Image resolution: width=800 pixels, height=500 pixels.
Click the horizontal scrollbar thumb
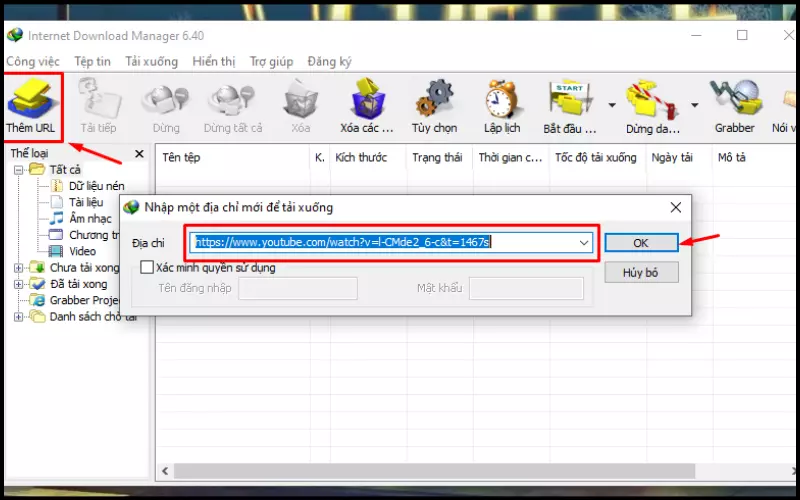pyautogui.click(x=434, y=471)
